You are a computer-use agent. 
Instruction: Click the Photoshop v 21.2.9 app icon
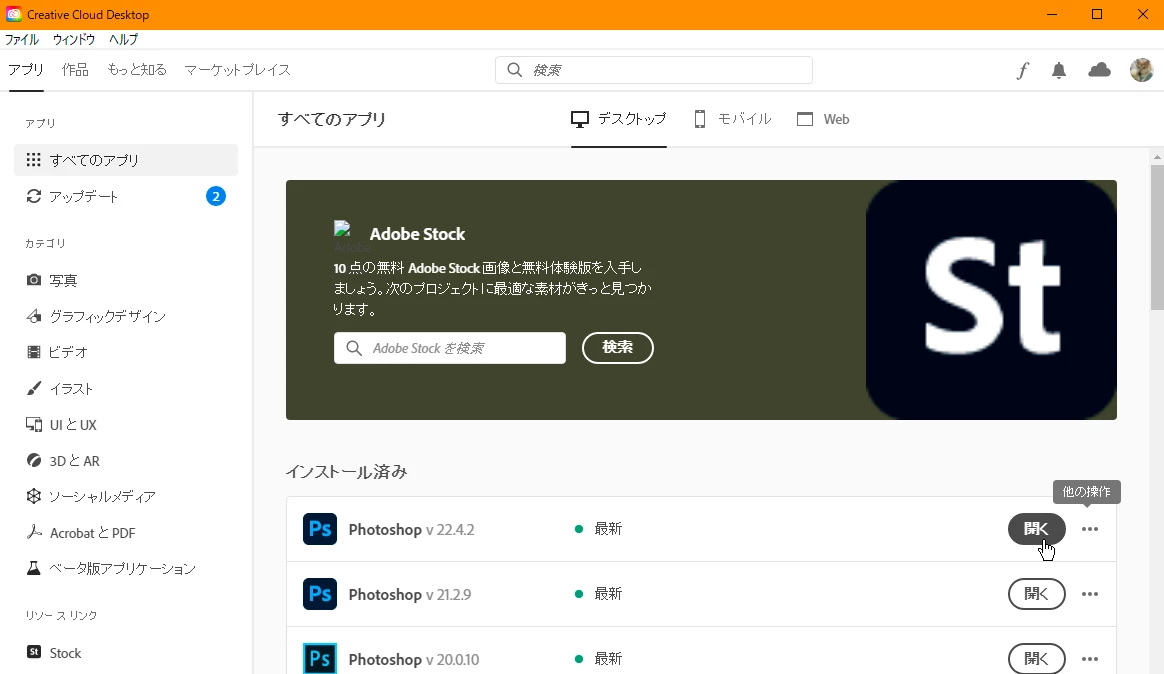point(320,594)
